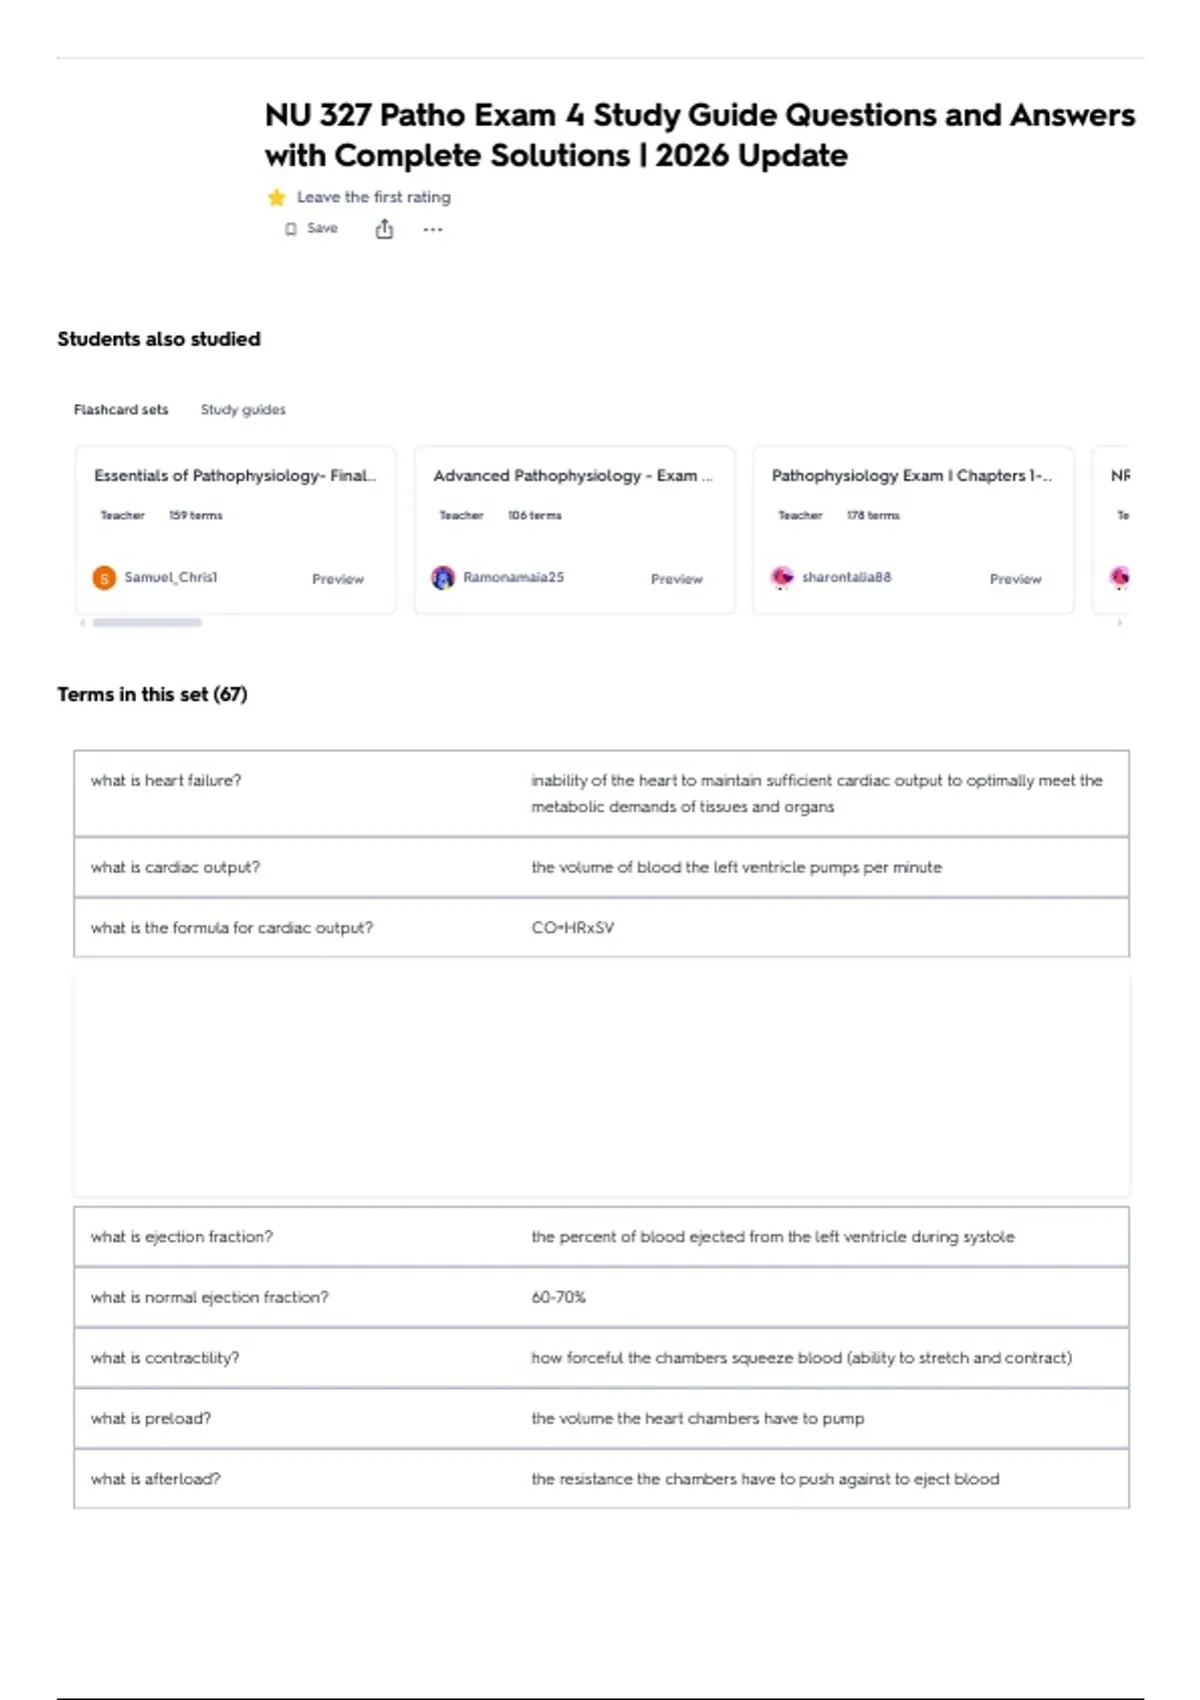Click Samuel_Chris1 orange avatar
The image size is (1200, 1700).
pos(104,578)
